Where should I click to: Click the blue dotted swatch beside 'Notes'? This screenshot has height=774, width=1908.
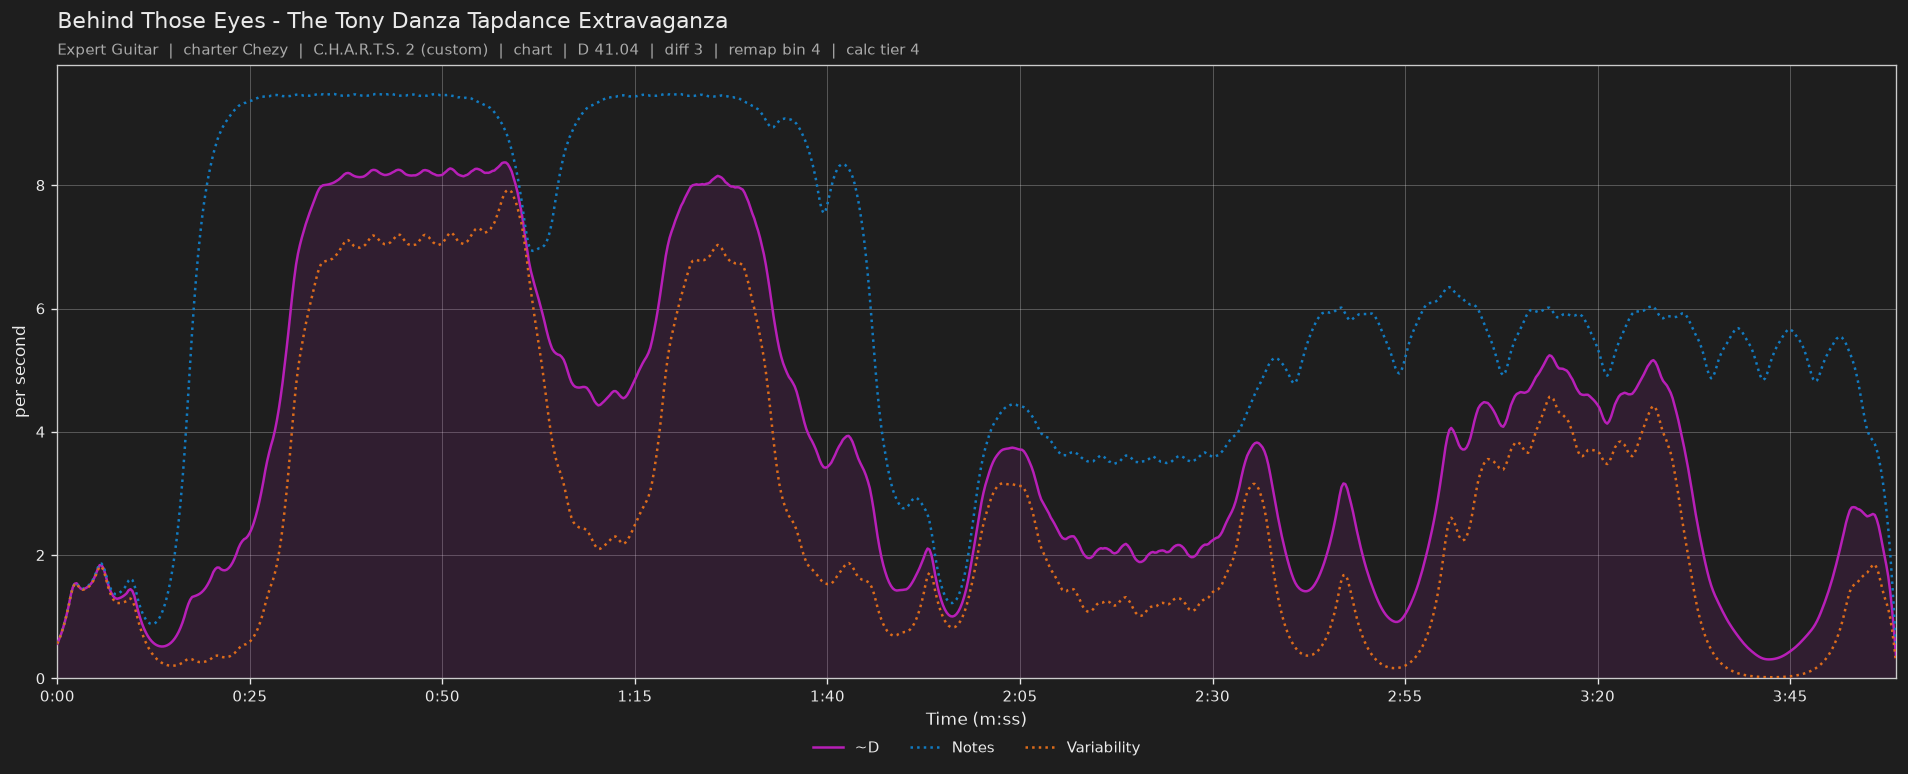click(926, 748)
